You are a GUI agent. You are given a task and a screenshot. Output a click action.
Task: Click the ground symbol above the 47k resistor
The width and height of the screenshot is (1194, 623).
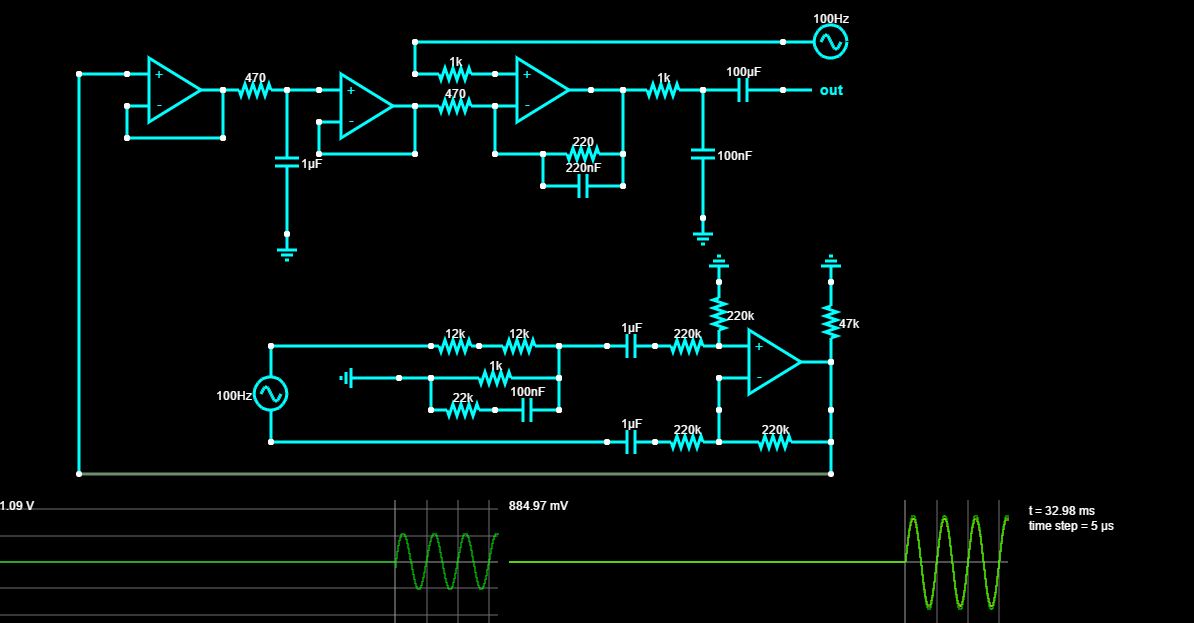pos(830,262)
